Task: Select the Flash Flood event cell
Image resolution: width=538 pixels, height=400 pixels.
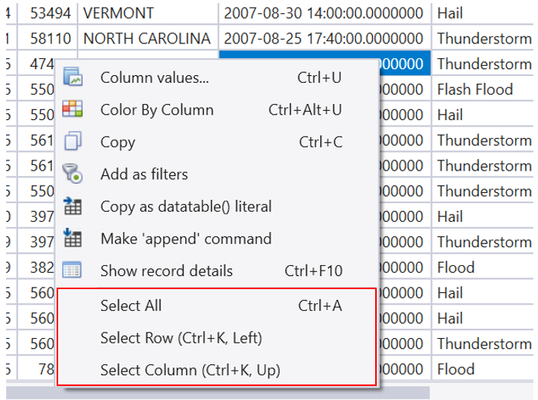Action: click(x=482, y=89)
